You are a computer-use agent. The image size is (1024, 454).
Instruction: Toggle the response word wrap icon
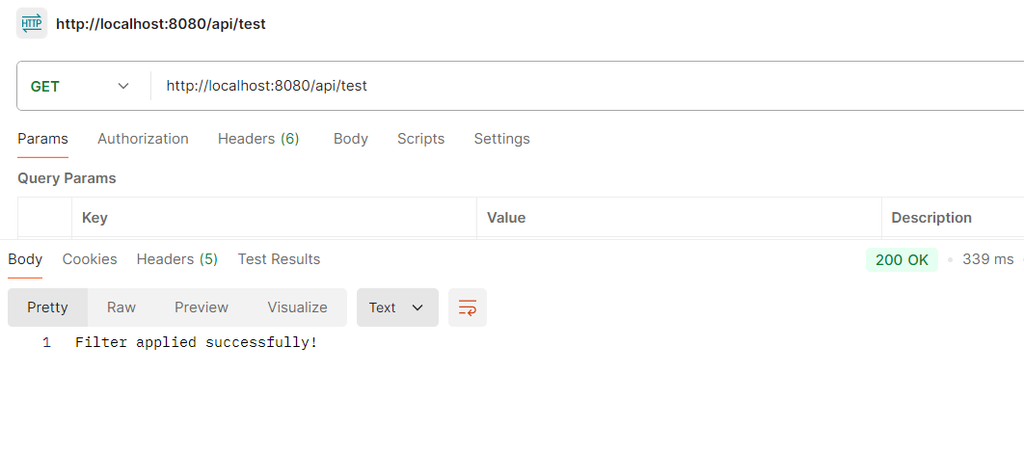coord(468,308)
